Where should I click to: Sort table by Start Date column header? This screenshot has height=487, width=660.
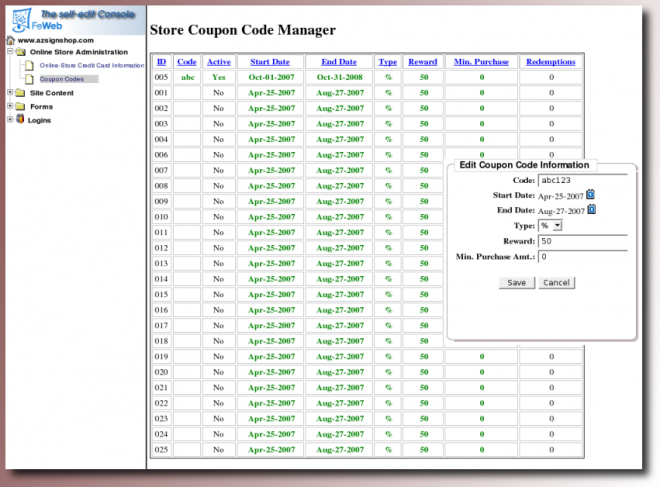click(270, 62)
